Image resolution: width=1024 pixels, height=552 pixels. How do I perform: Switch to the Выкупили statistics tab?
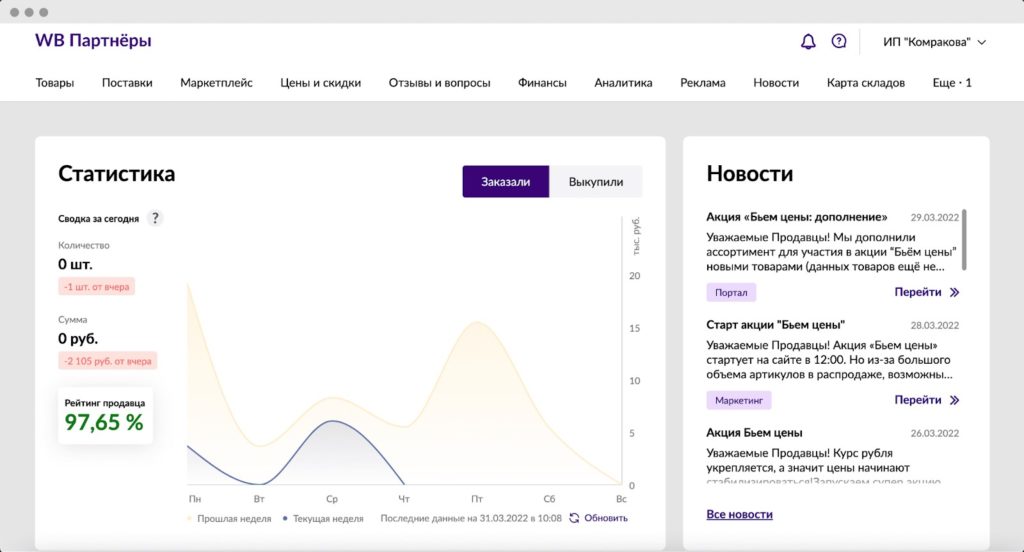[x=596, y=182]
